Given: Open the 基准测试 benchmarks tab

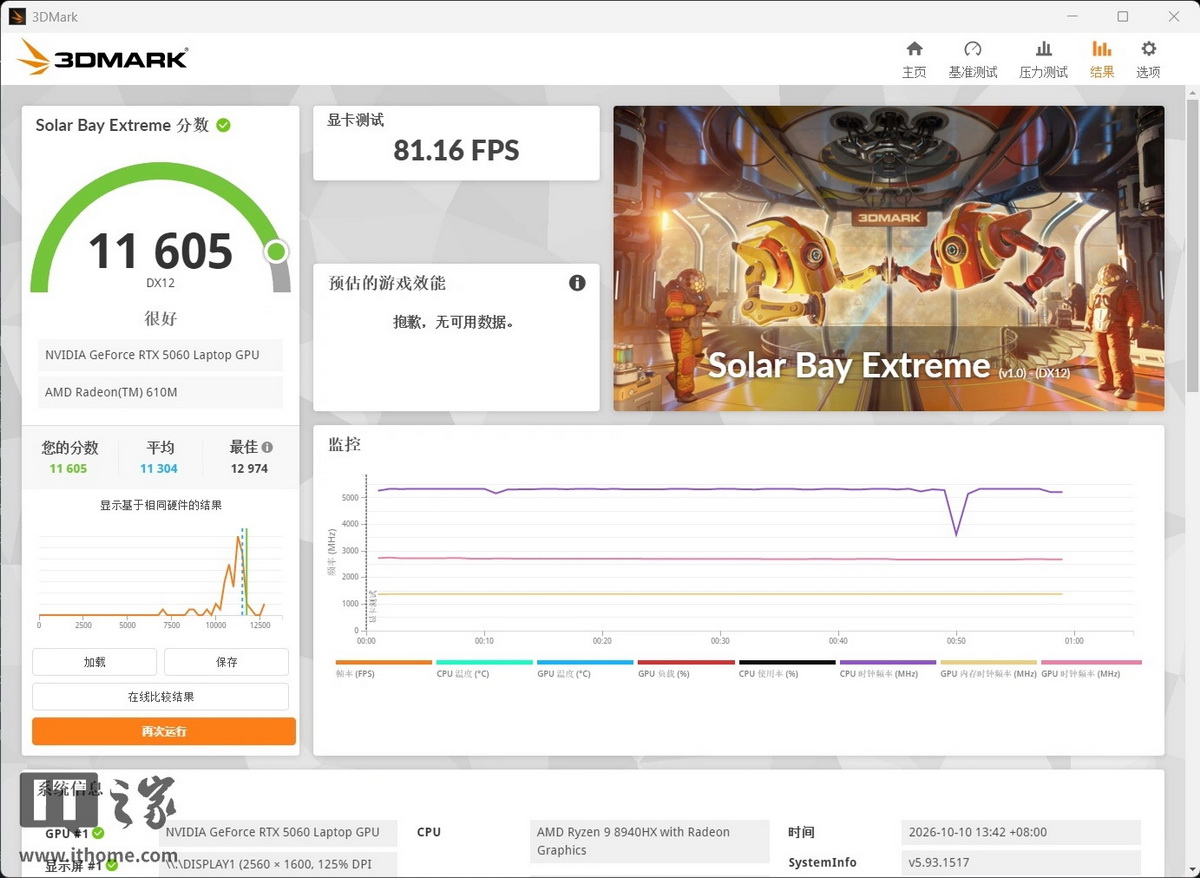Looking at the screenshot, I should (973, 60).
